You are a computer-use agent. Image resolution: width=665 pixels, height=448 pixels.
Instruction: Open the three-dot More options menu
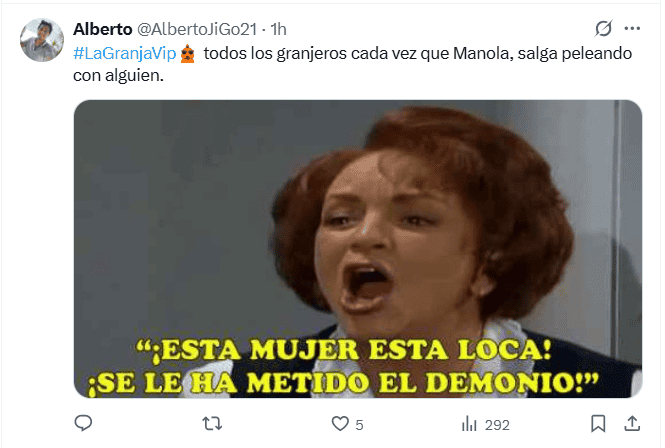coord(632,28)
